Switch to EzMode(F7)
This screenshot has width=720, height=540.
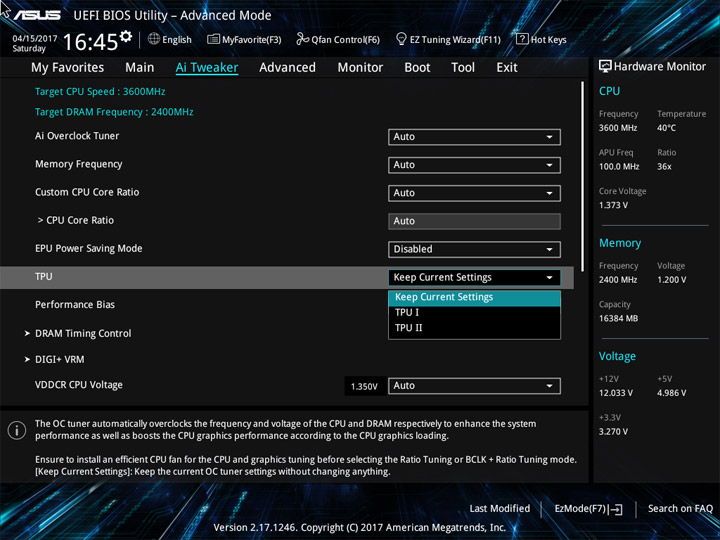(x=589, y=509)
